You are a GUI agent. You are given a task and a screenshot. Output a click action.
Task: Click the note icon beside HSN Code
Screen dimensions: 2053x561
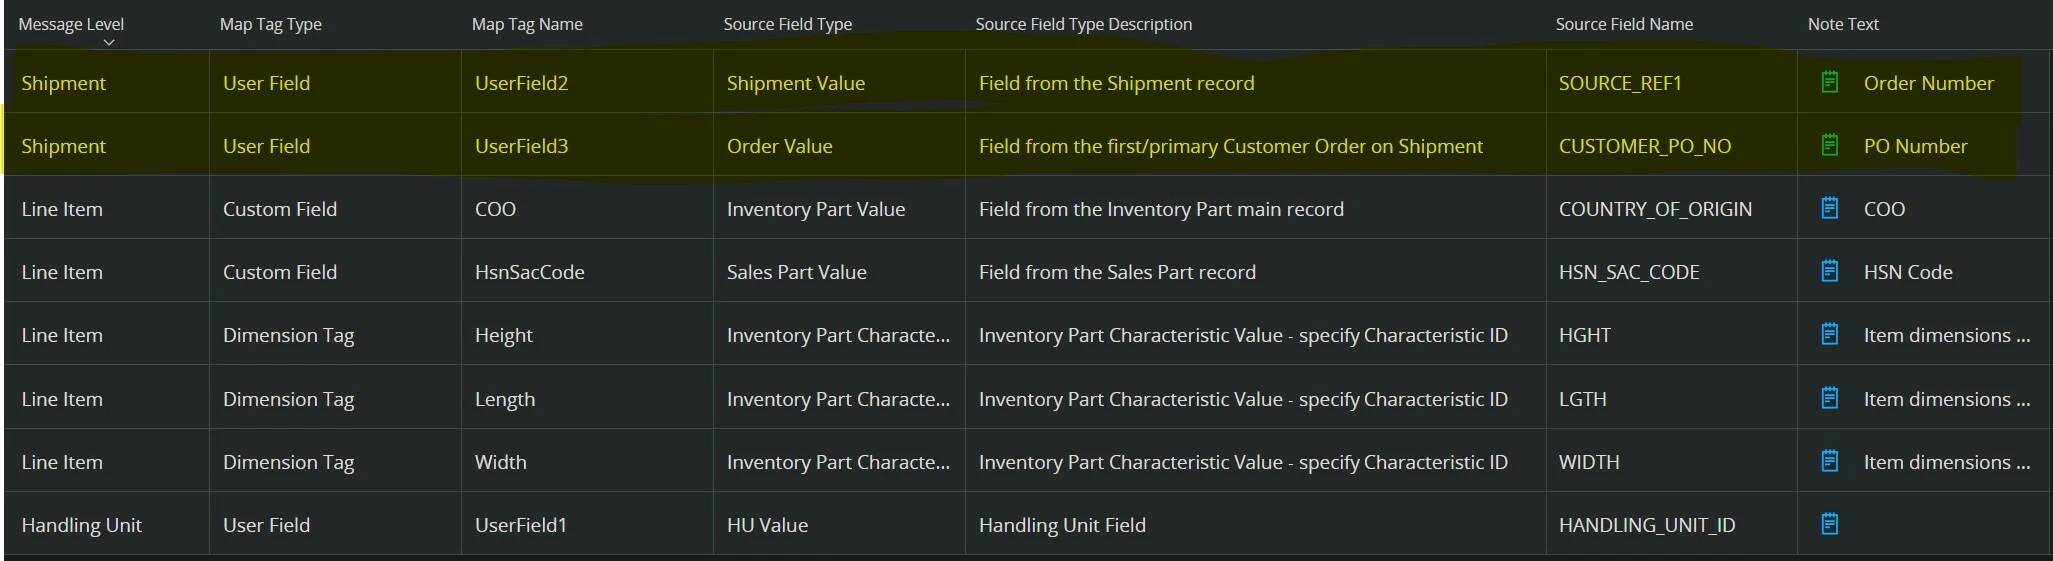[x=1829, y=272]
